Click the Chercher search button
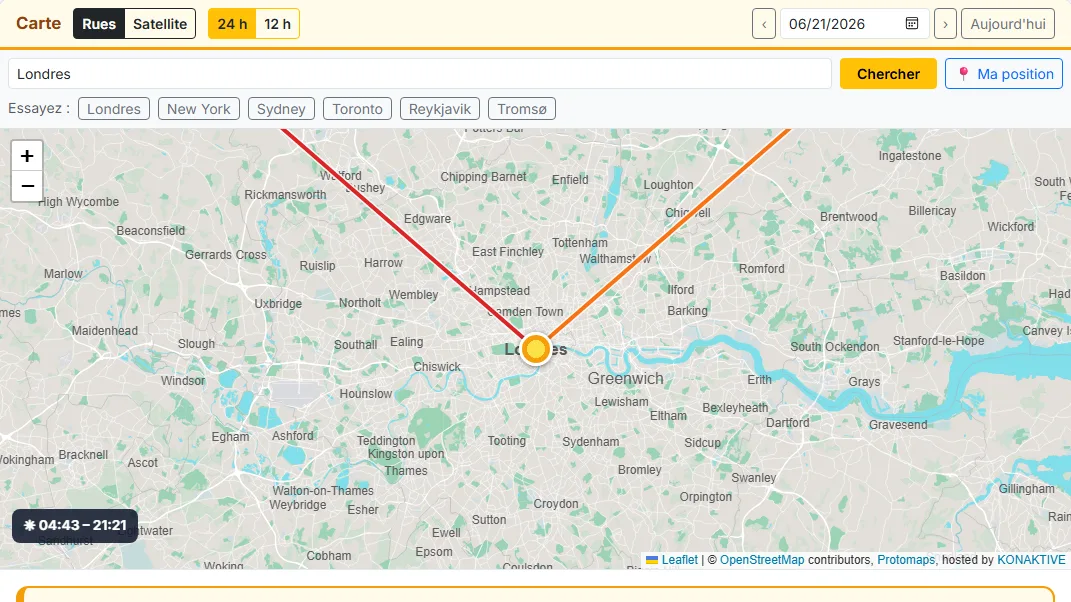1071x602 pixels. click(x=888, y=74)
